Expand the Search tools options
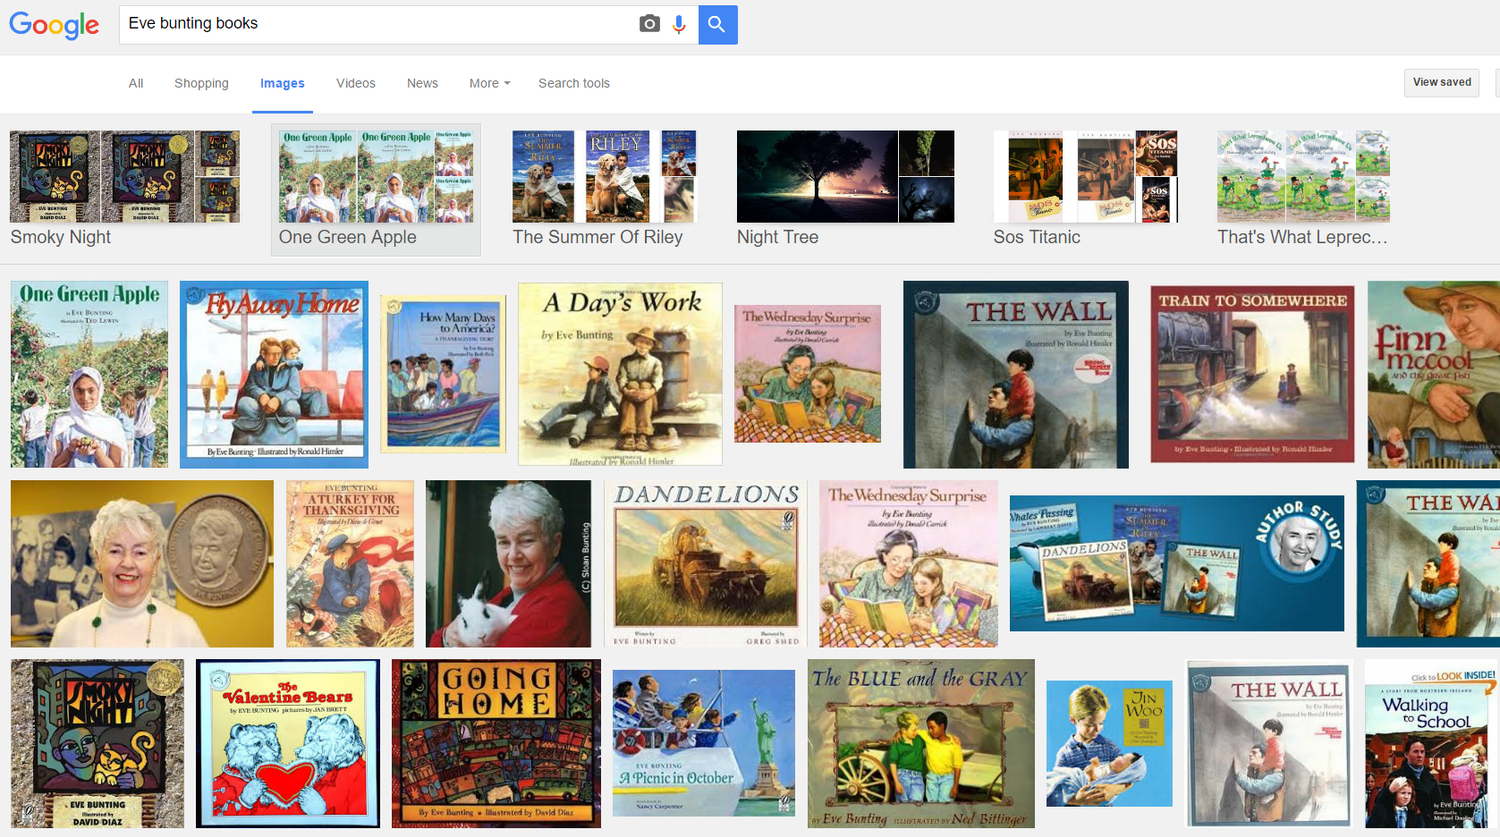Image resolution: width=1500 pixels, height=837 pixels. point(573,84)
